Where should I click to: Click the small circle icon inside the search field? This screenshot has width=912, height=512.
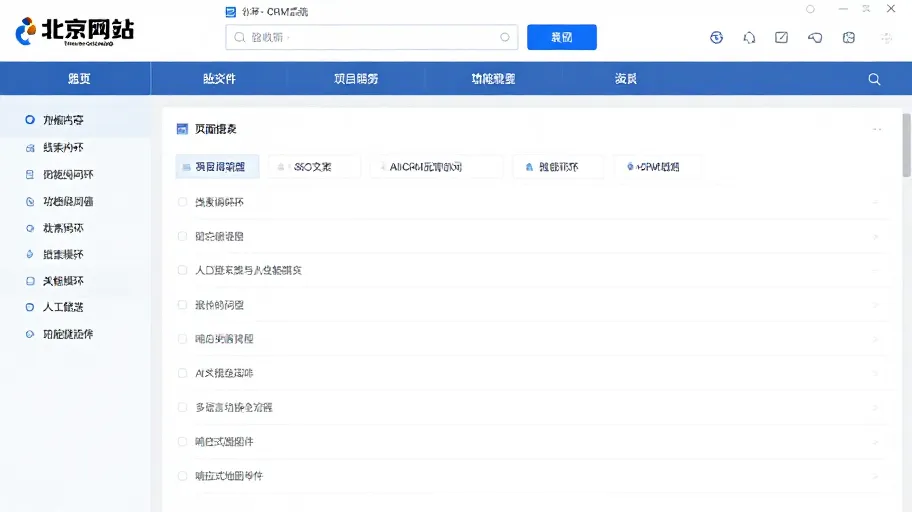pos(505,37)
